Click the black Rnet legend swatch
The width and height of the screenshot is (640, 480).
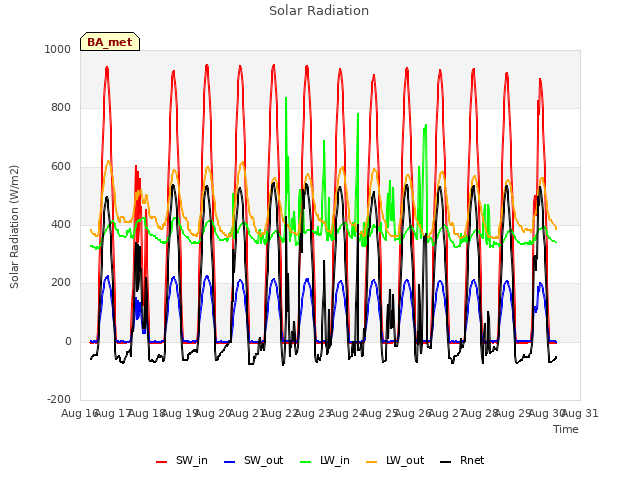click(446, 462)
